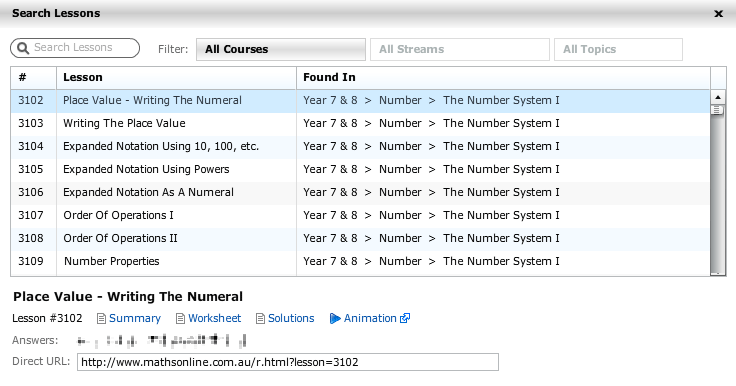Viewport: 736px width, 386px height.
Task: Select row Order Of Operations I
Action: click(360, 216)
